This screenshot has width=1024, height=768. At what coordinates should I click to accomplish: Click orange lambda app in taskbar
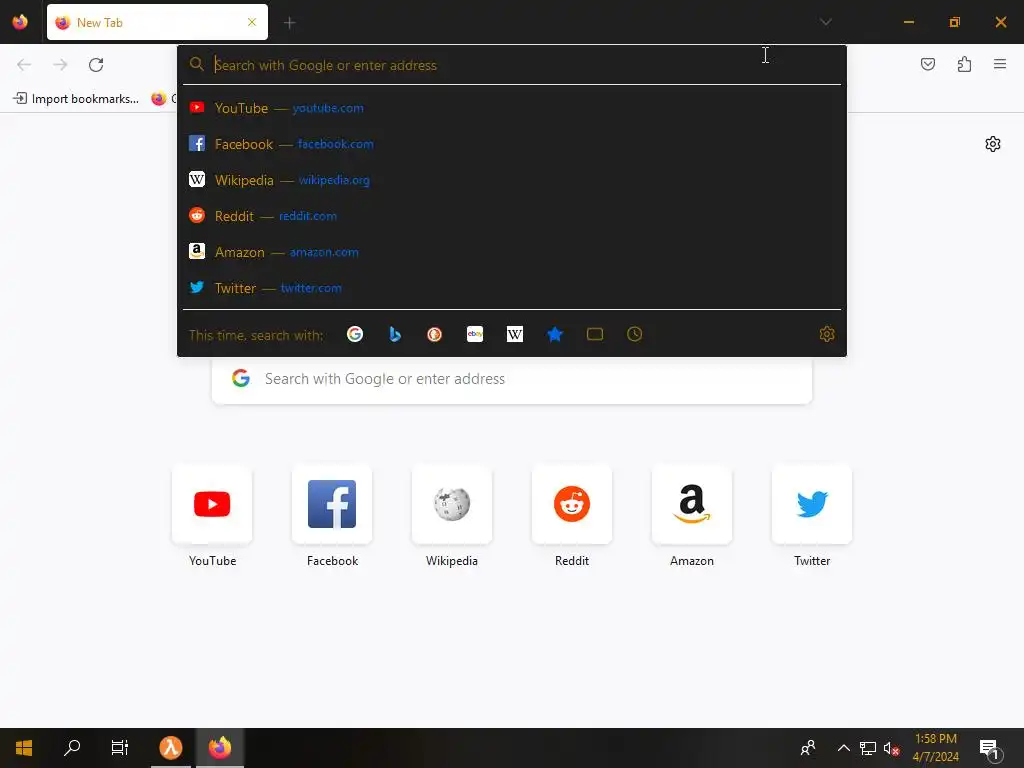[170, 748]
